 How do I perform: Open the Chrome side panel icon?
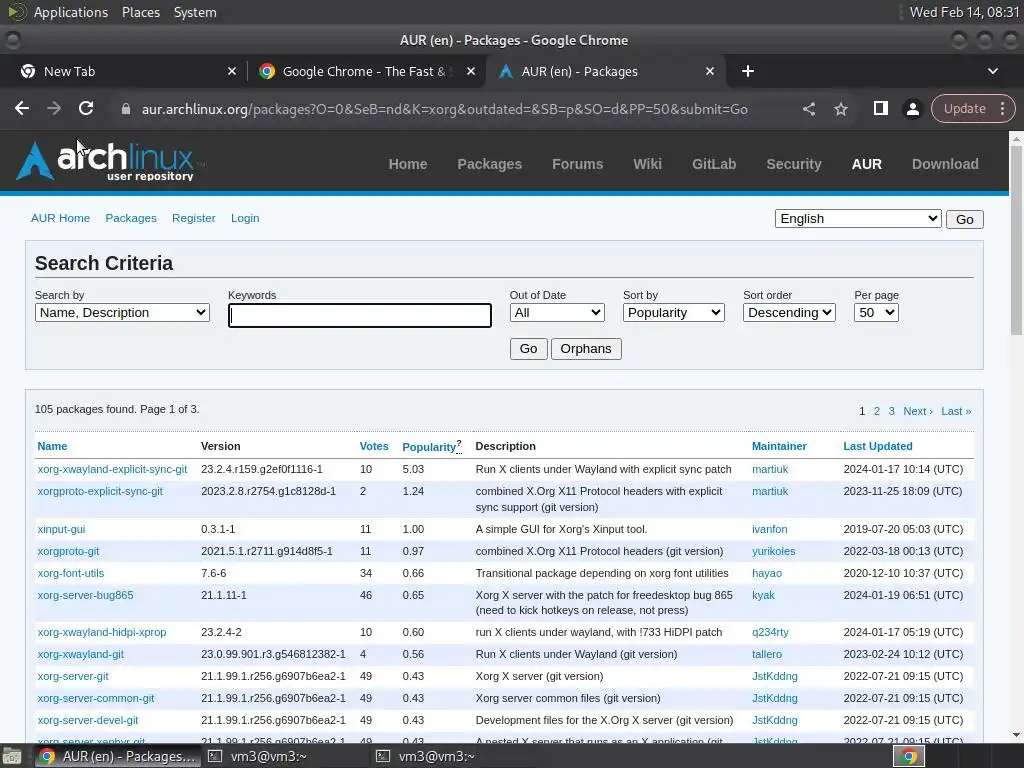pyautogui.click(x=880, y=108)
